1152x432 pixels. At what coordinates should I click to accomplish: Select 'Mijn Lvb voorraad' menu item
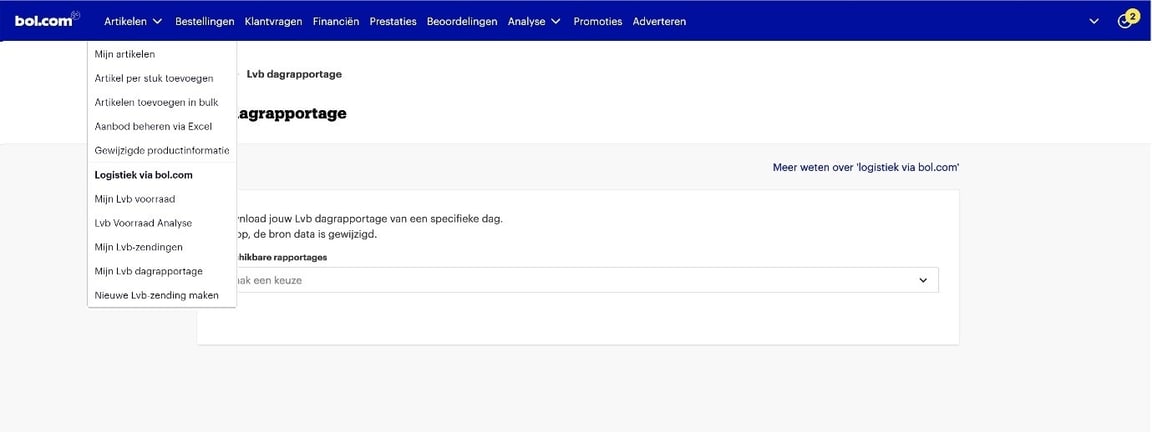pos(135,199)
